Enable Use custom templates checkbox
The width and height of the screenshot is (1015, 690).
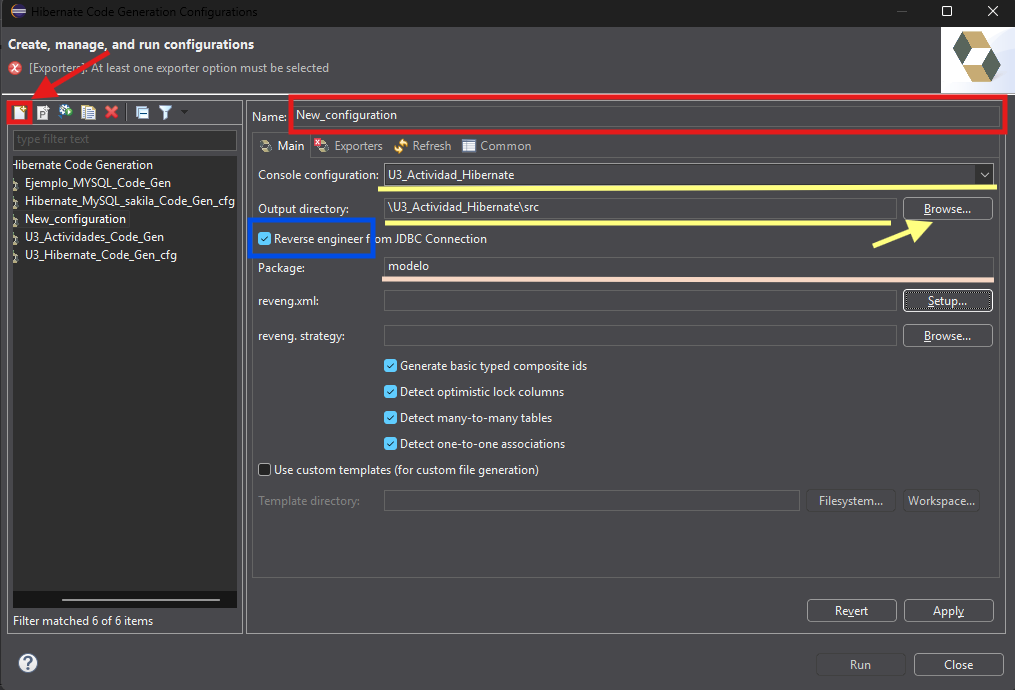tap(264, 470)
